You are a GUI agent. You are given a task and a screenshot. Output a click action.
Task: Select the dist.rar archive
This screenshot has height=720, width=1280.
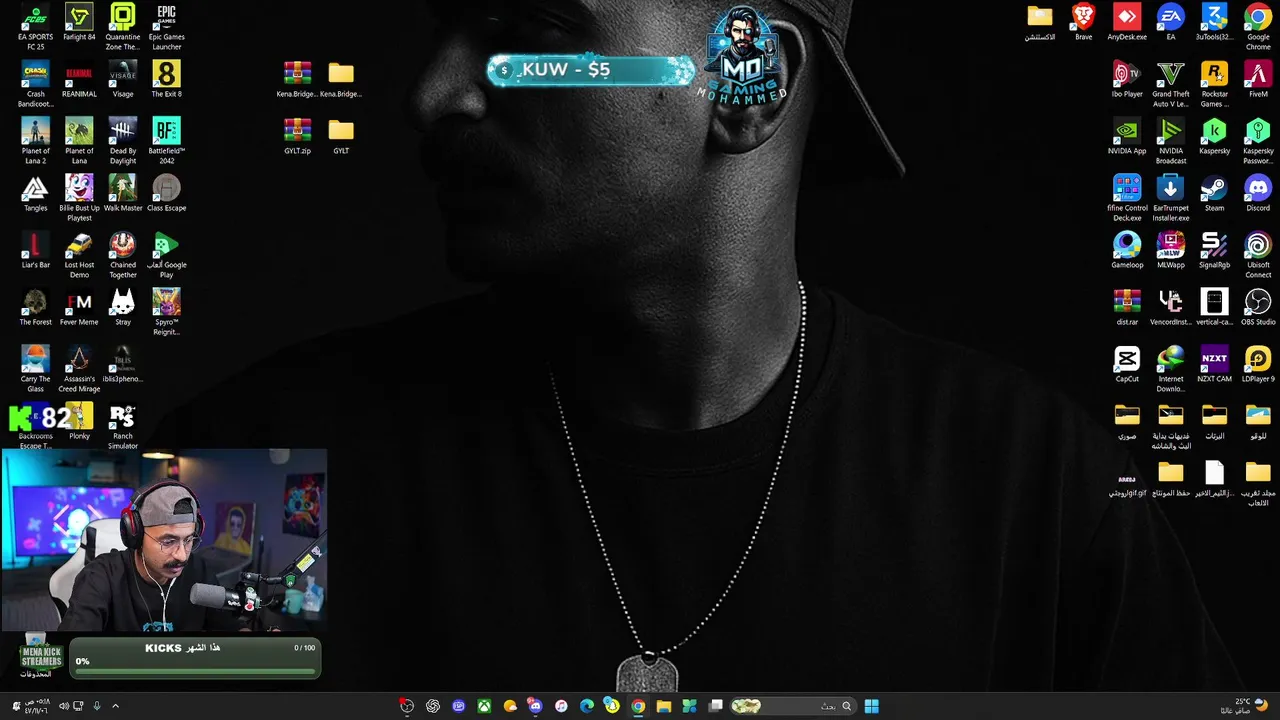pyautogui.click(x=1127, y=307)
